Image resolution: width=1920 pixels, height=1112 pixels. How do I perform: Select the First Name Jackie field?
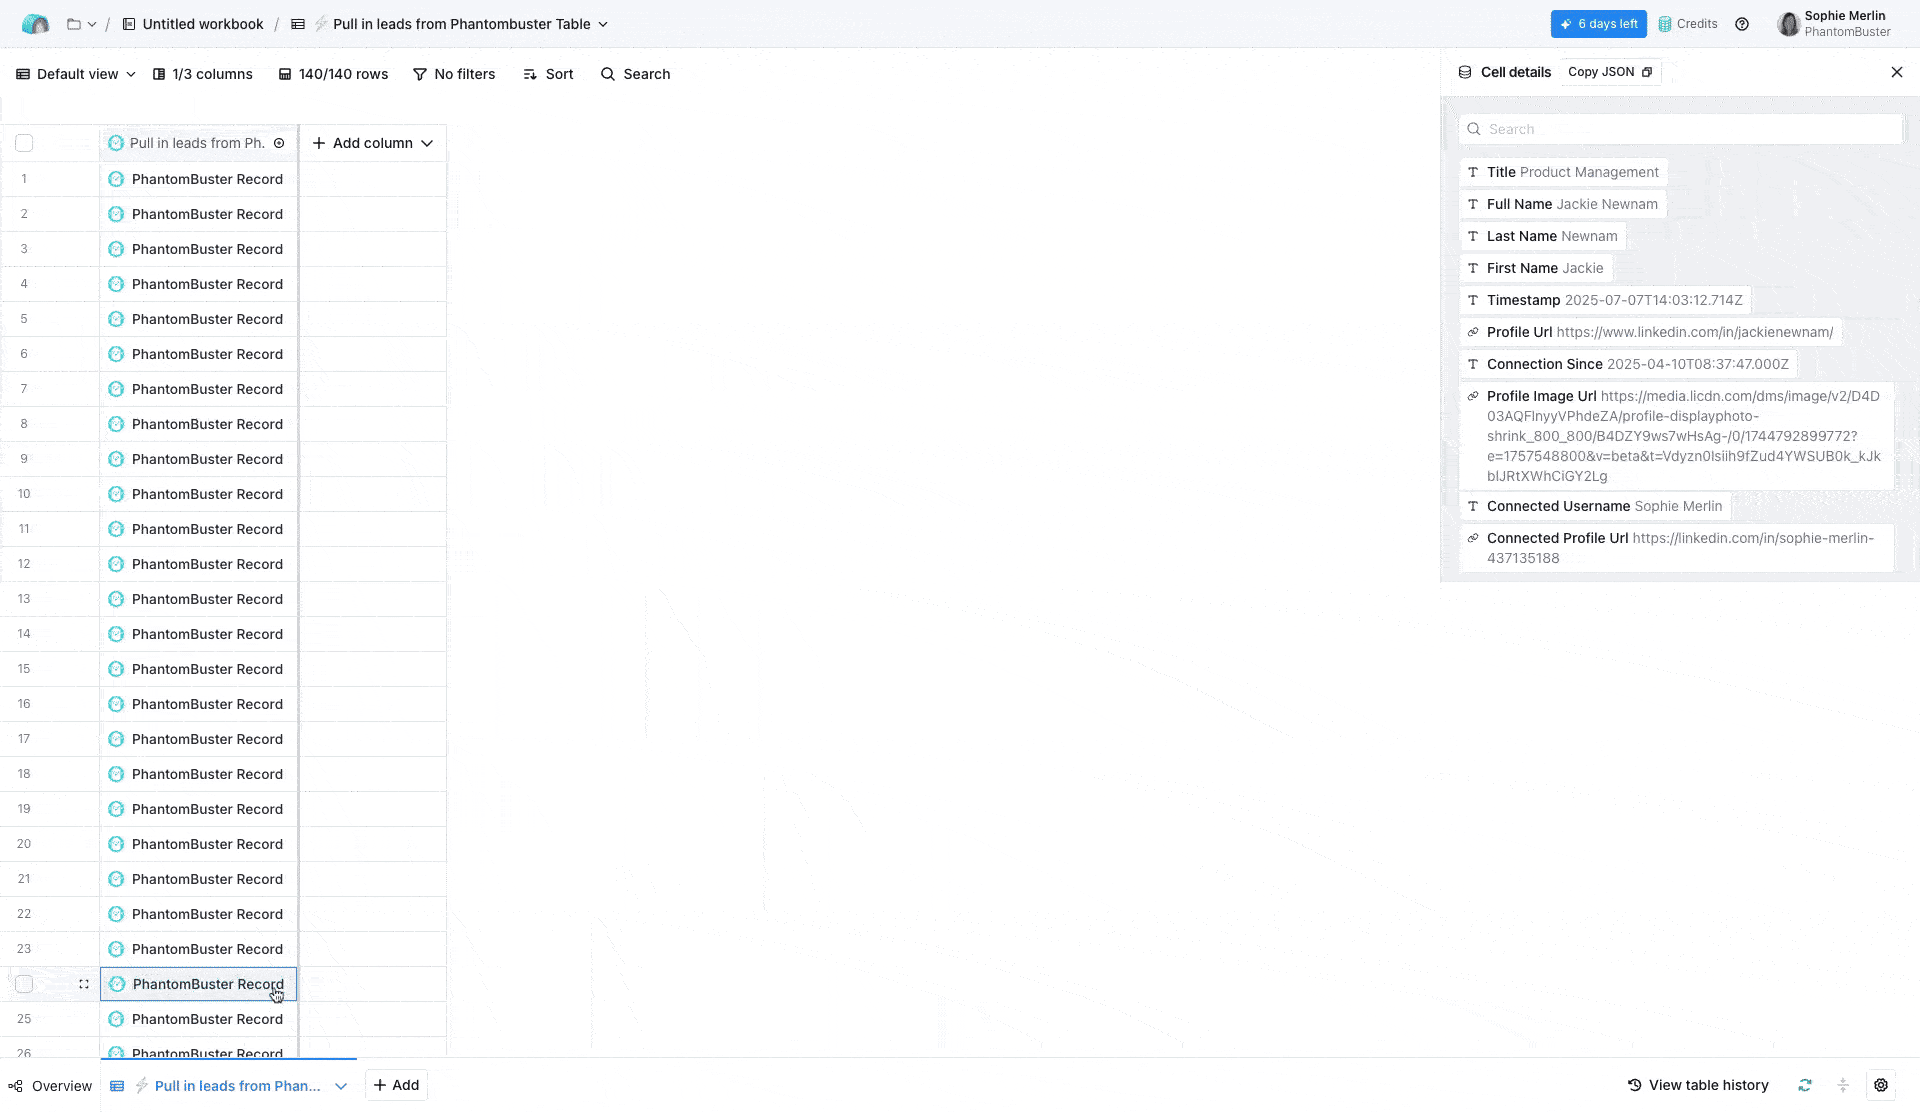tap(1536, 268)
